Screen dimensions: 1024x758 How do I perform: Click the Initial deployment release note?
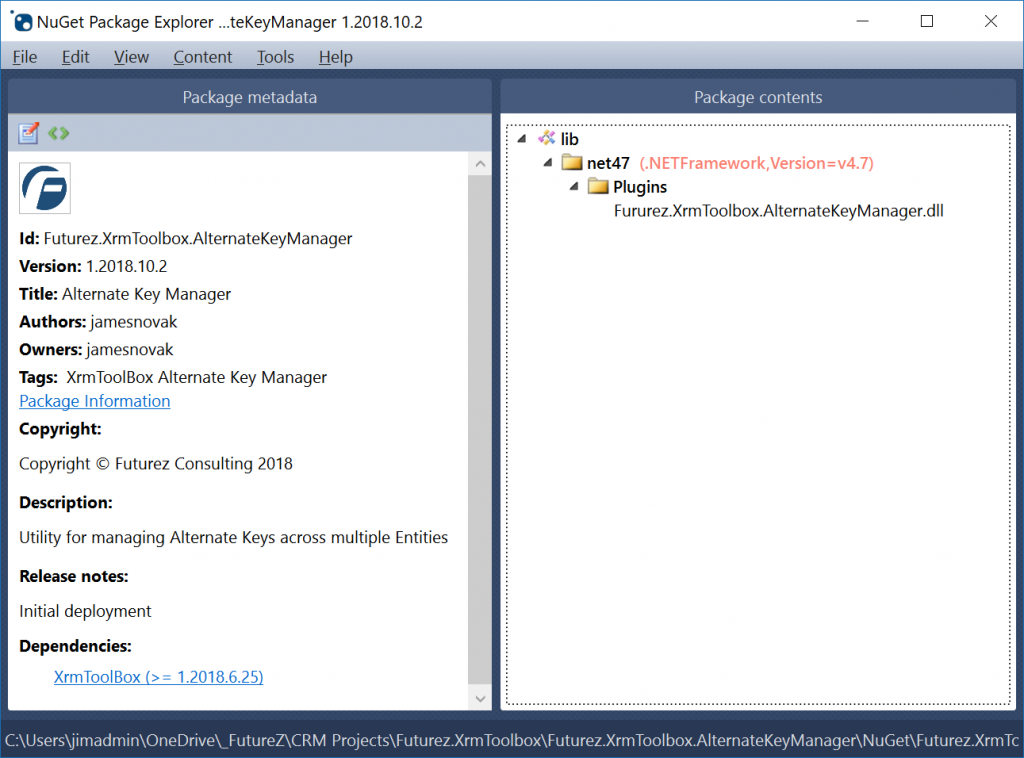85,611
